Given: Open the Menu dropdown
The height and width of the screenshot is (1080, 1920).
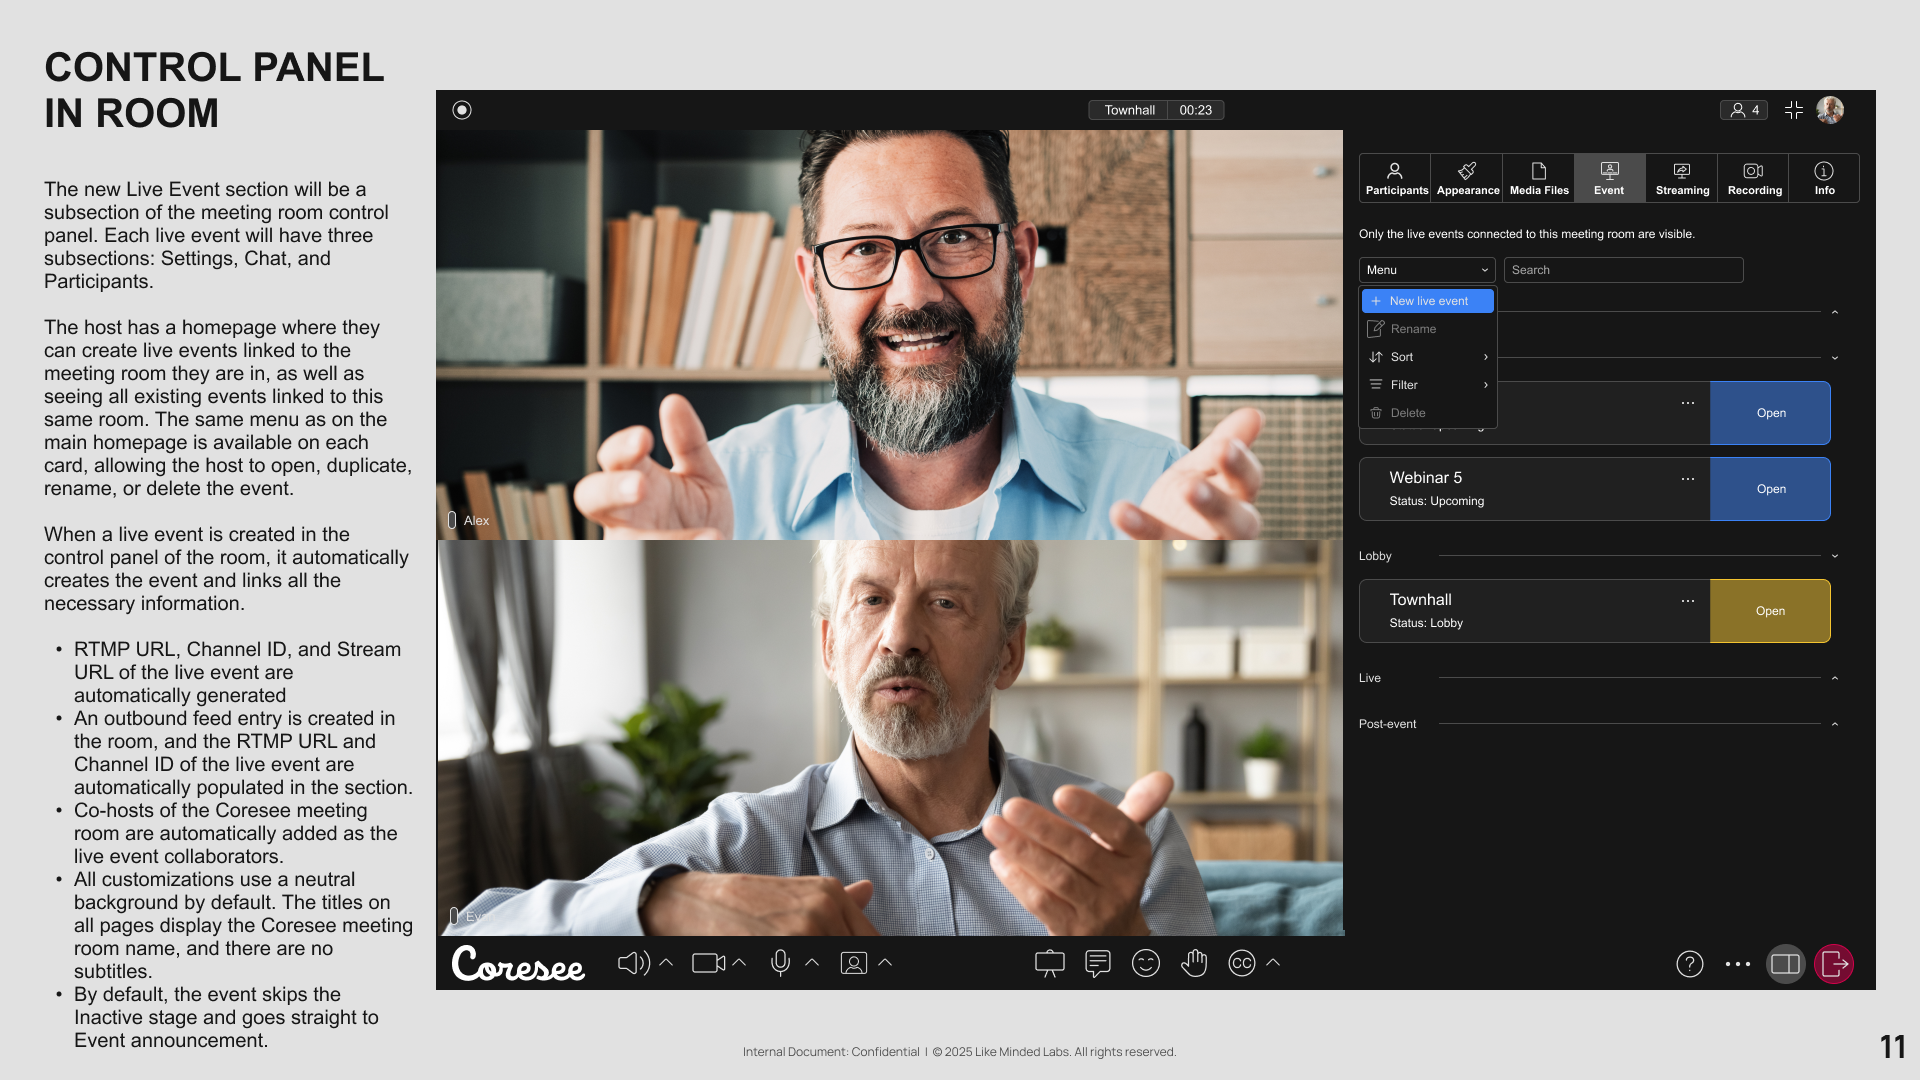Looking at the screenshot, I should pyautogui.click(x=1427, y=270).
